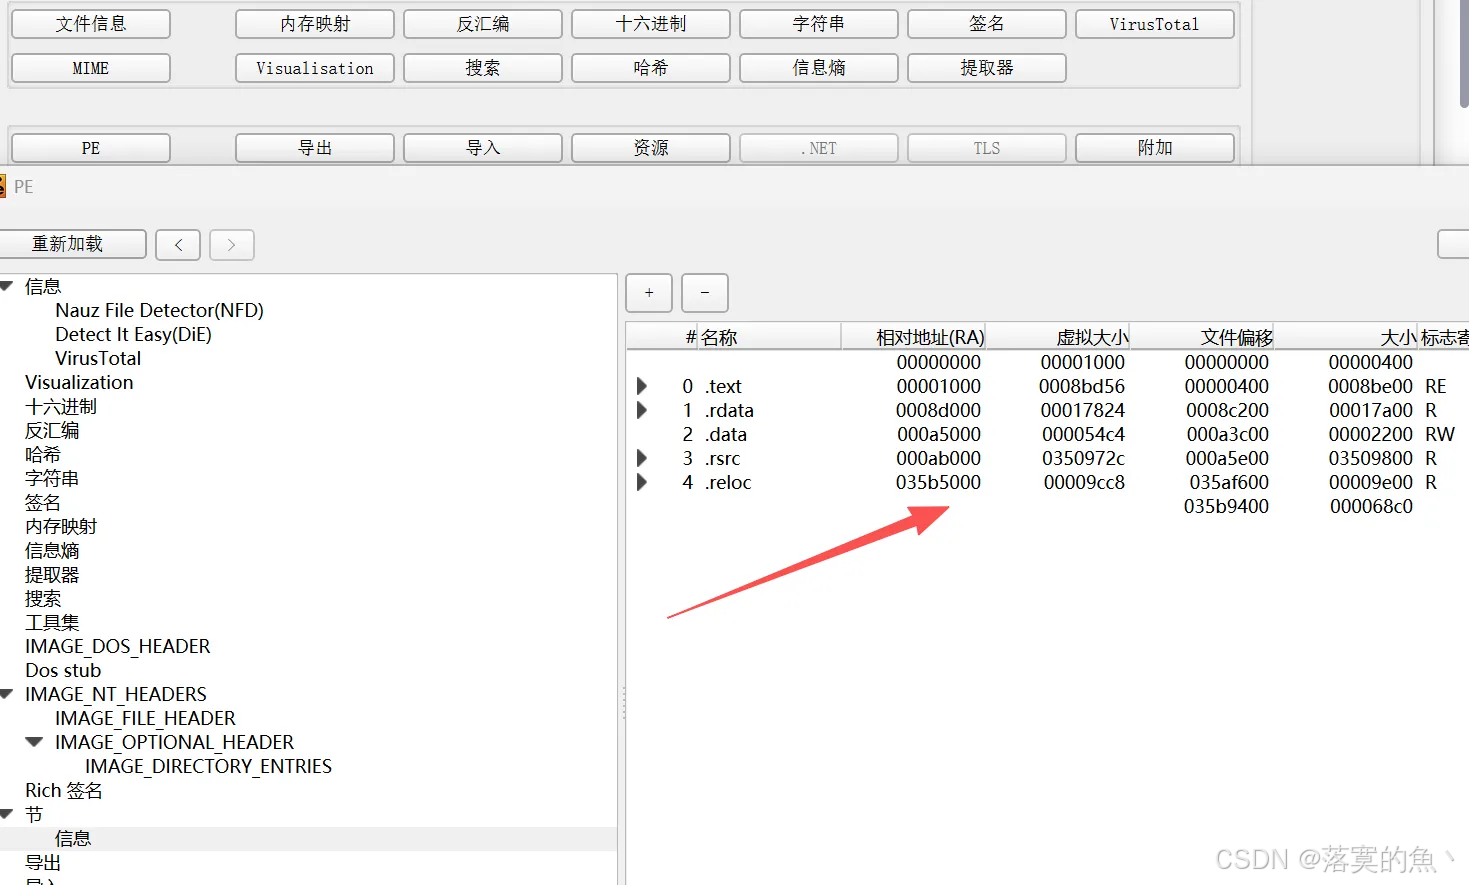Select the .data section name cell

[726, 434]
